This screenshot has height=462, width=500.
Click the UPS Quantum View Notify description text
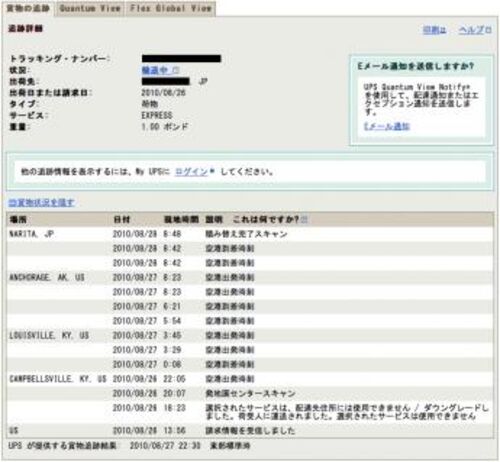coord(421,99)
